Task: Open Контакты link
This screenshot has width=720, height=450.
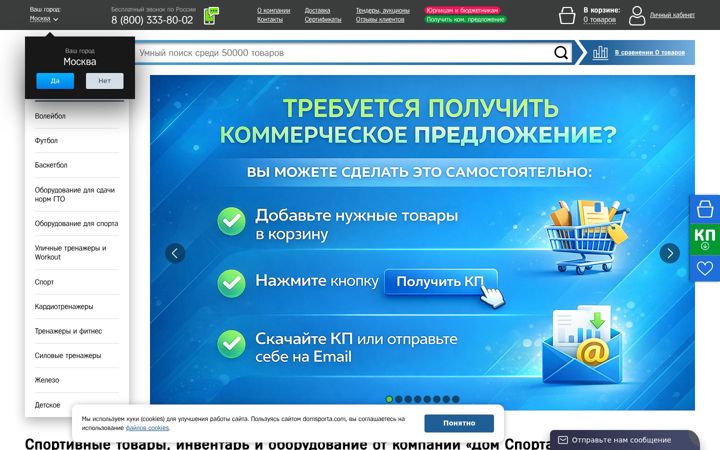Action: coord(270,19)
